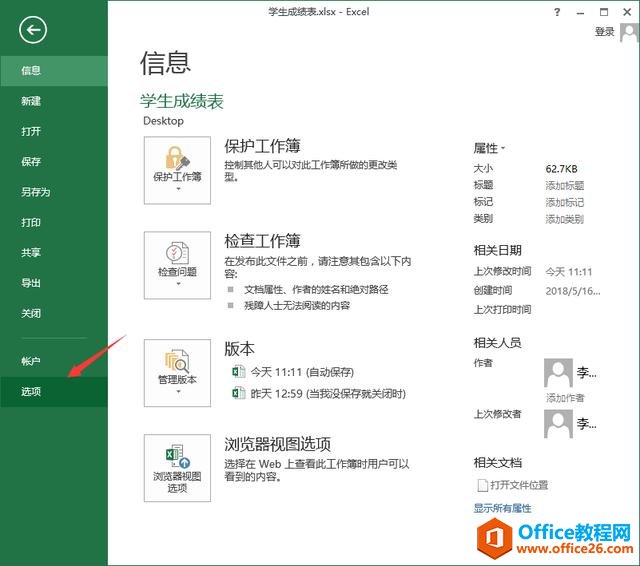Open the Export (导出) menu item
640x566 pixels.
click(x=32, y=283)
